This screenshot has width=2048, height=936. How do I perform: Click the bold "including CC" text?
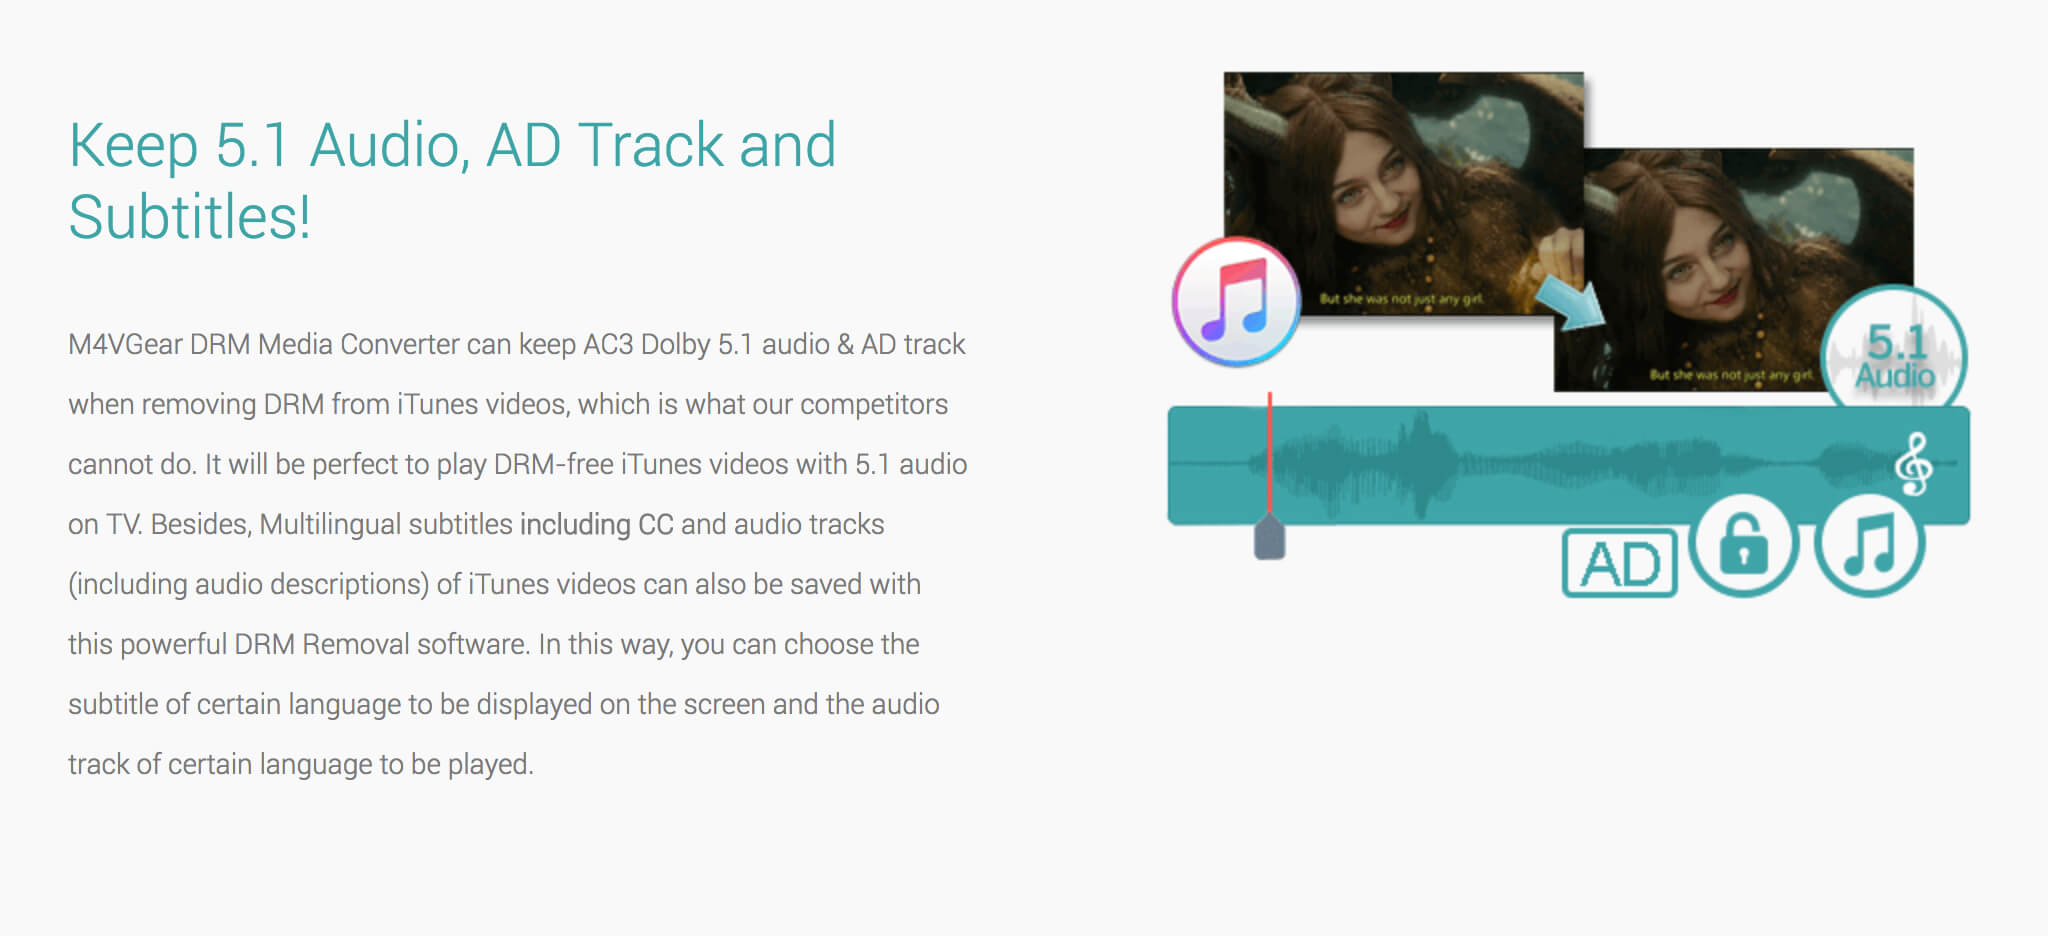596,524
